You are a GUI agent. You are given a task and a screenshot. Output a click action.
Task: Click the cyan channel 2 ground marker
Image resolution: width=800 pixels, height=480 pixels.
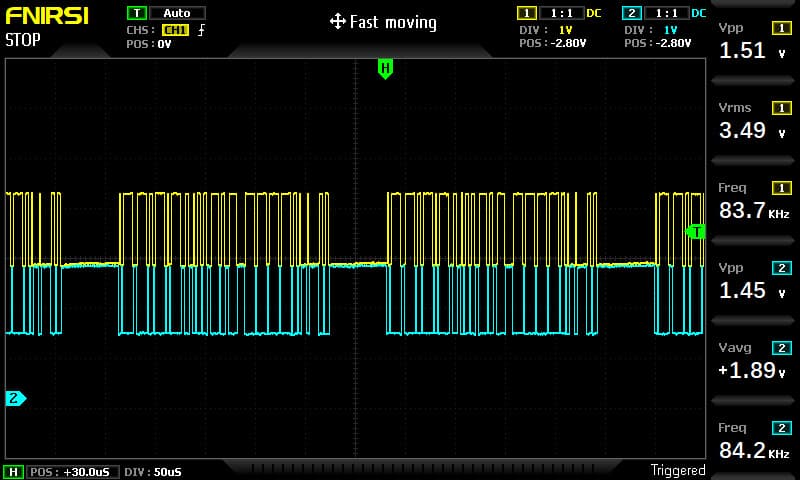15,398
